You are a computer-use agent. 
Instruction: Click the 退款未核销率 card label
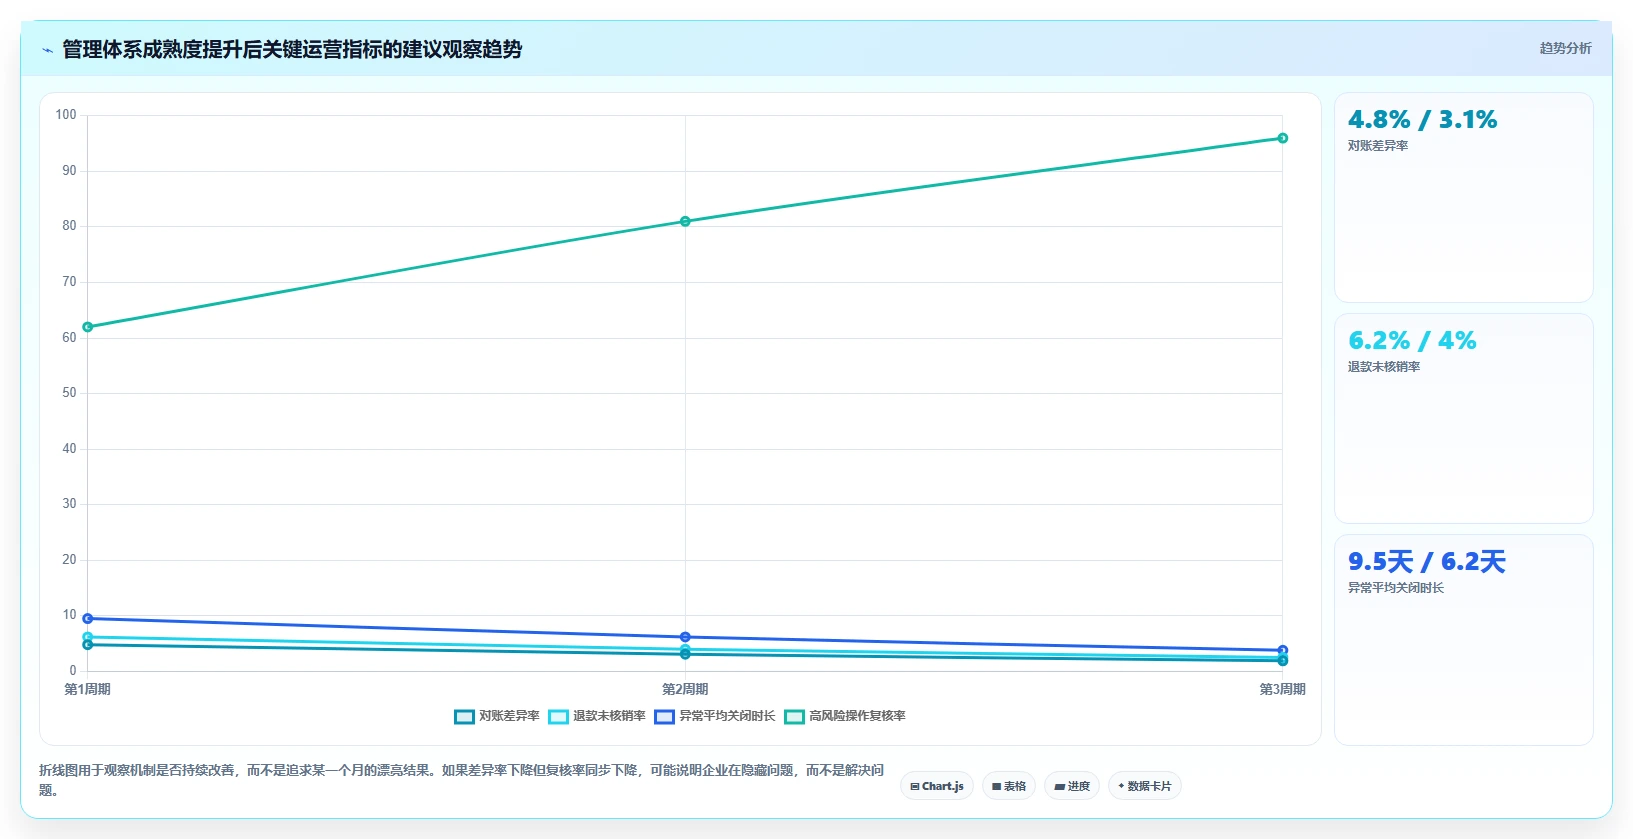[x=1384, y=367]
